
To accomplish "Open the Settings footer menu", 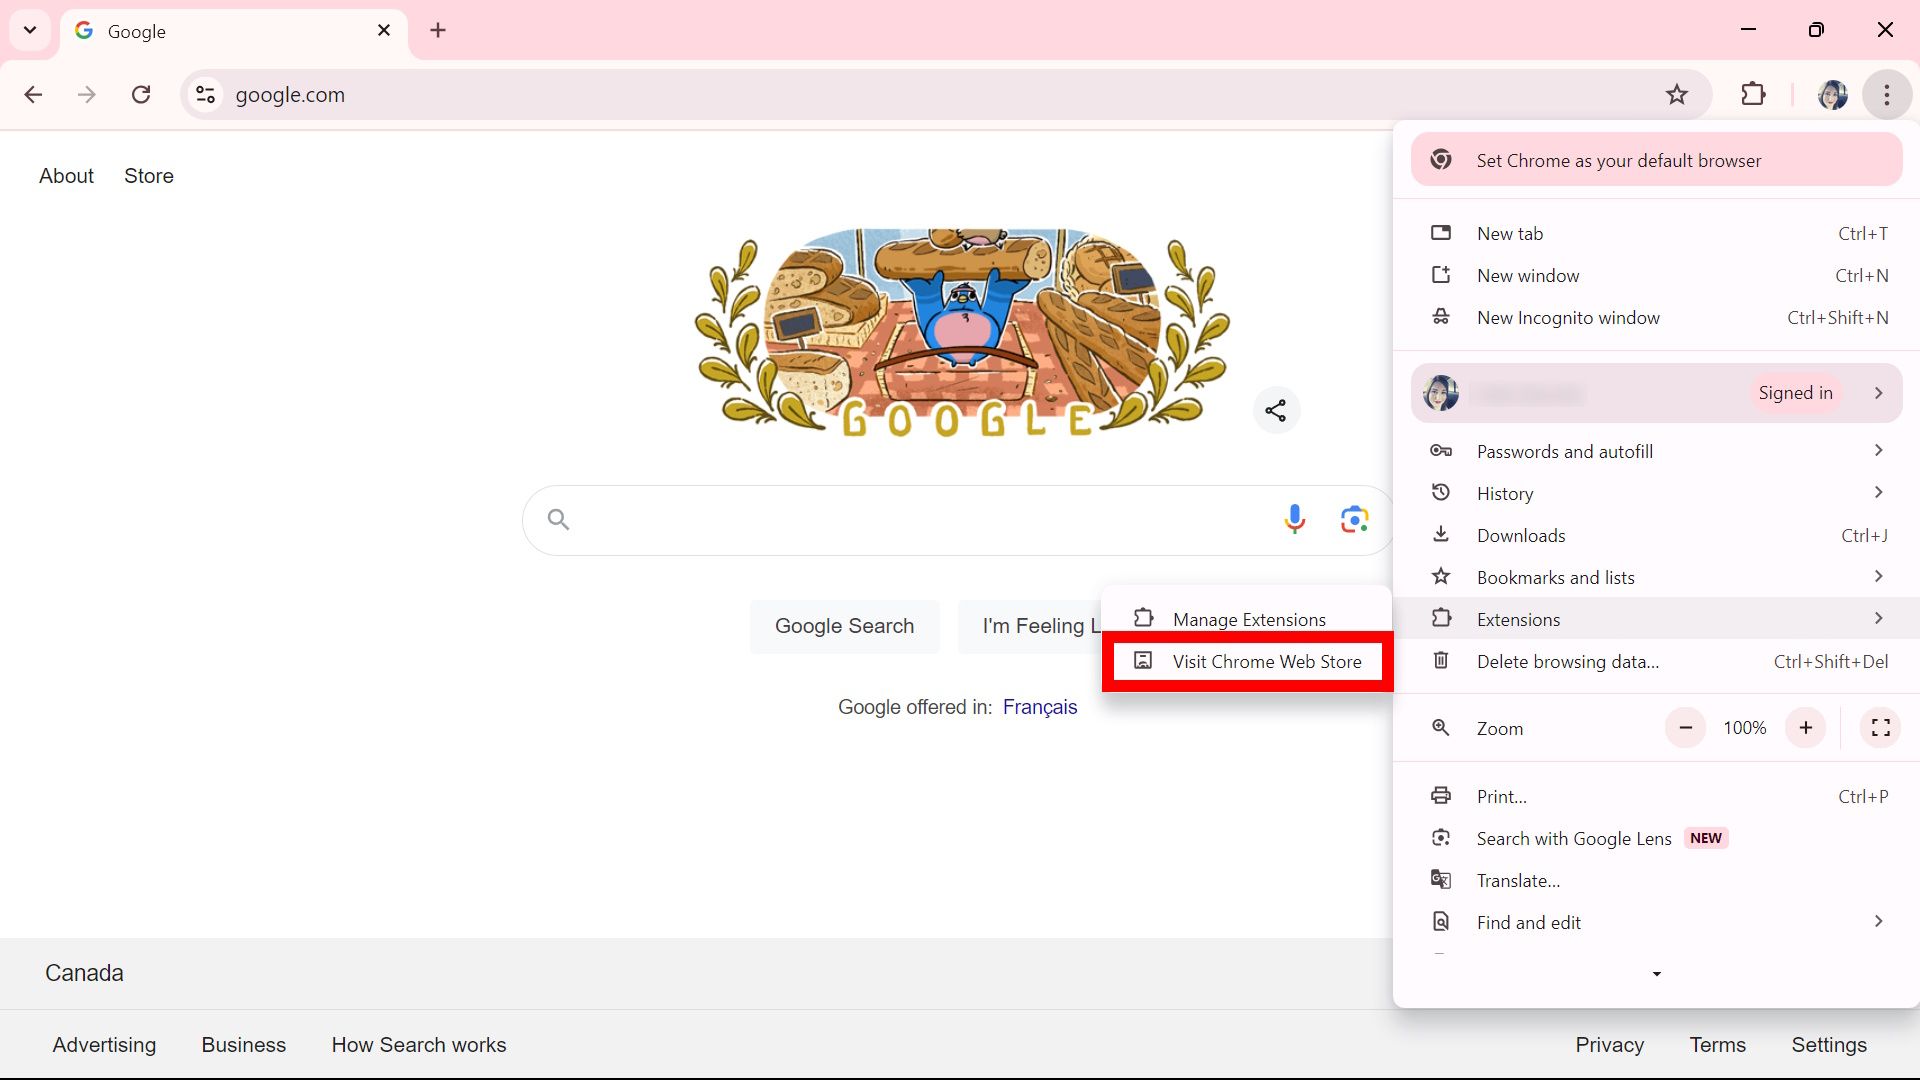I will tap(1829, 1045).
